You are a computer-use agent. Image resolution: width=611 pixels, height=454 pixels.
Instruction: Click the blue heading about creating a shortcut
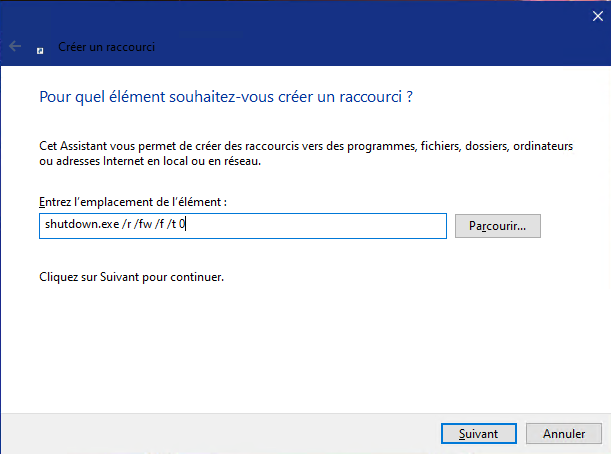[x=226, y=97]
